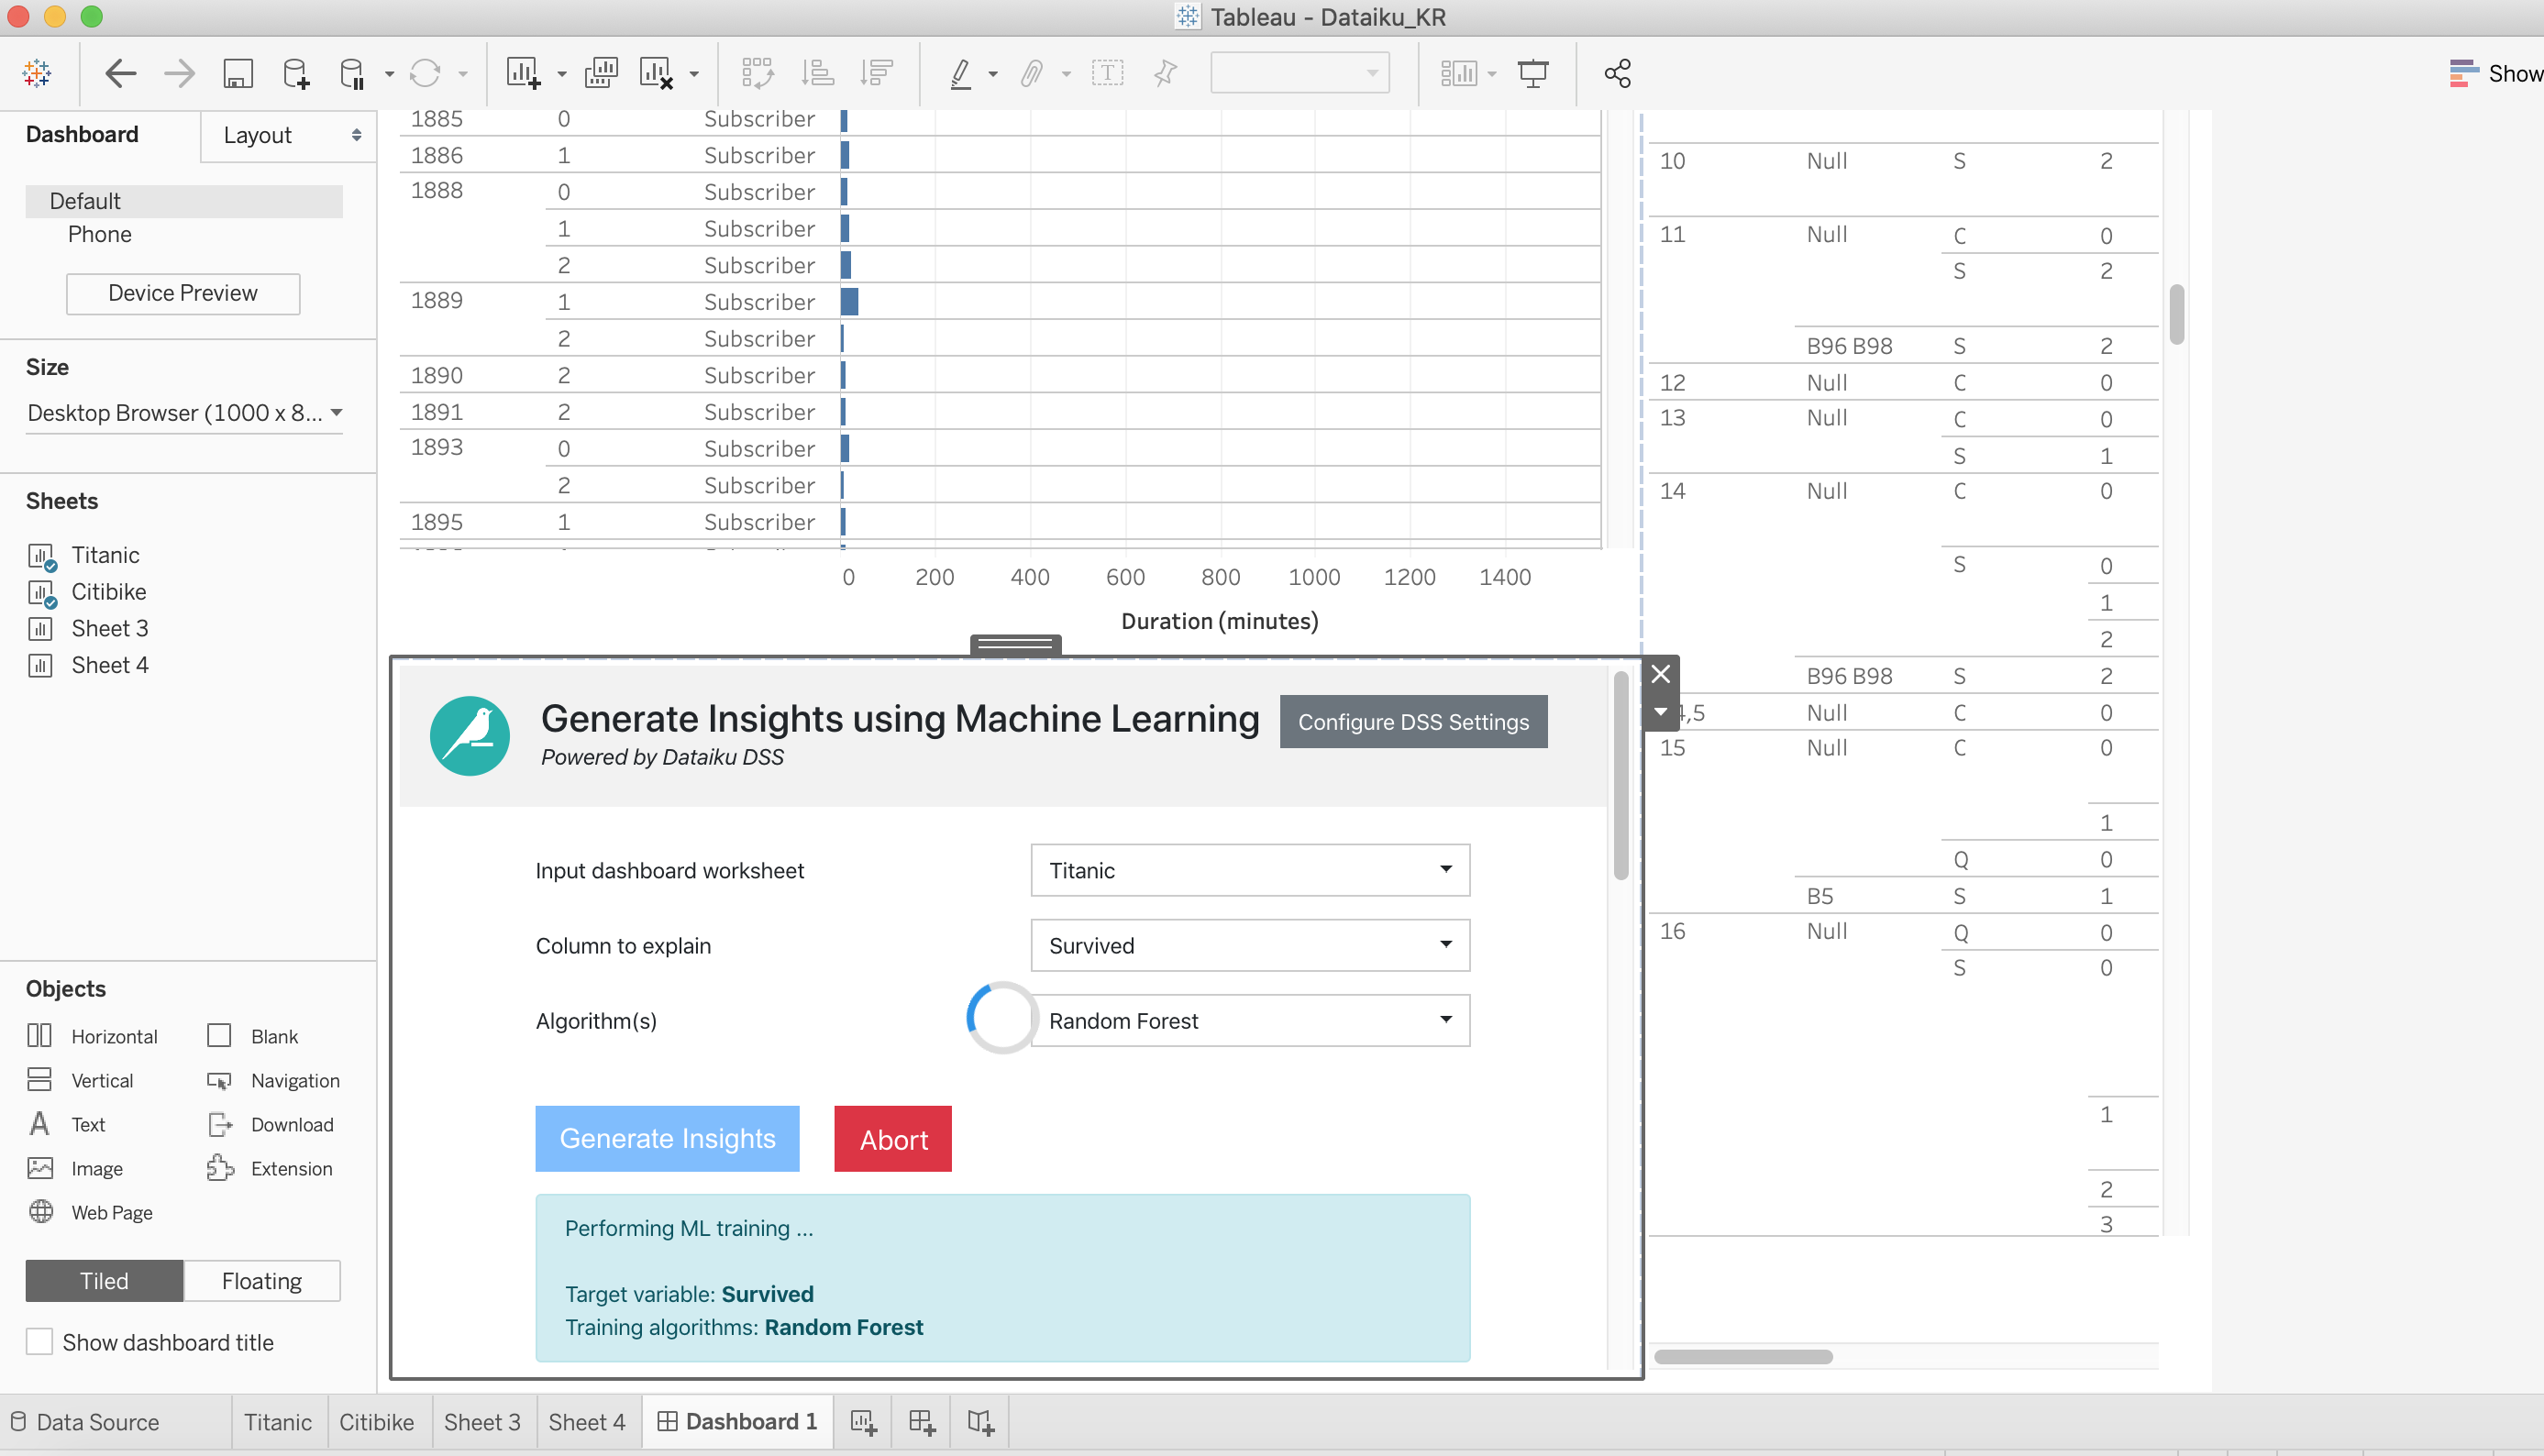Expand the new worksheet dropdown arrow
The height and width of the screenshot is (1456, 2544).
point(561,74)
